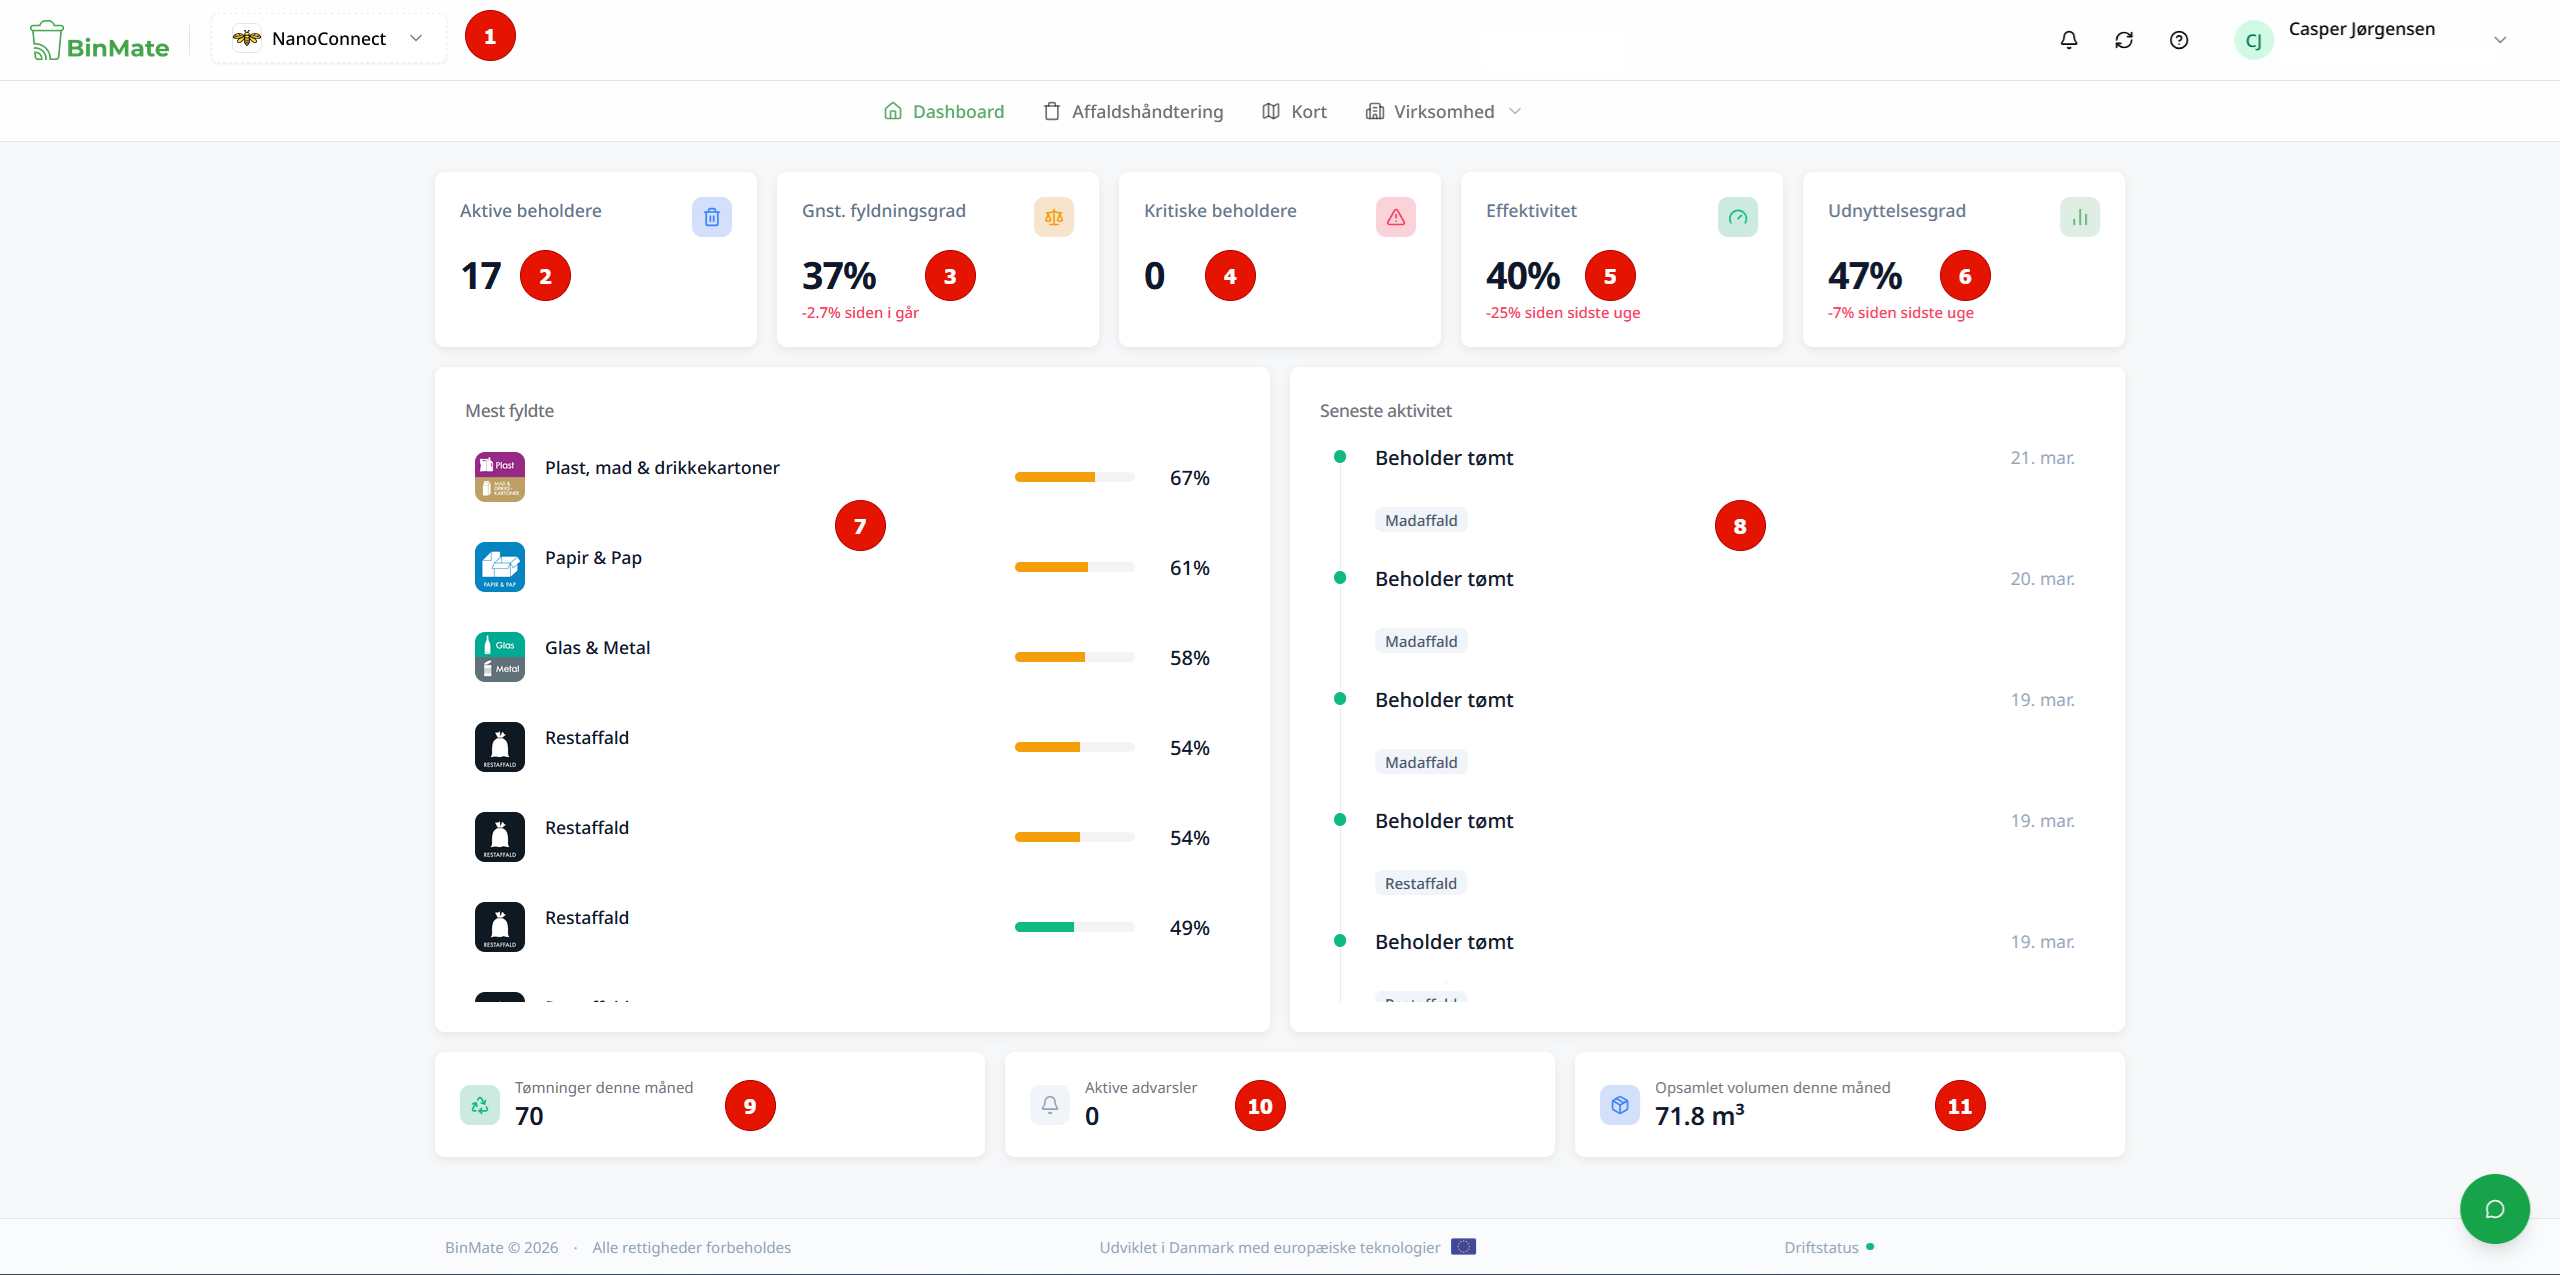Click the gauge icon on Effektivitet card
2561x1275 pixels.
tap(1738, 216)
